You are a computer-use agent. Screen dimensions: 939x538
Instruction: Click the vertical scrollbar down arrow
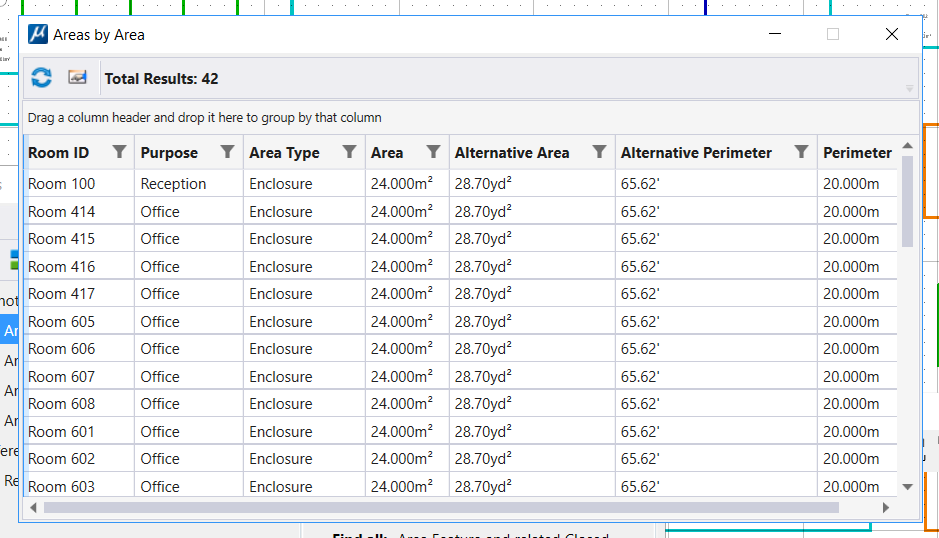point(908,487)
